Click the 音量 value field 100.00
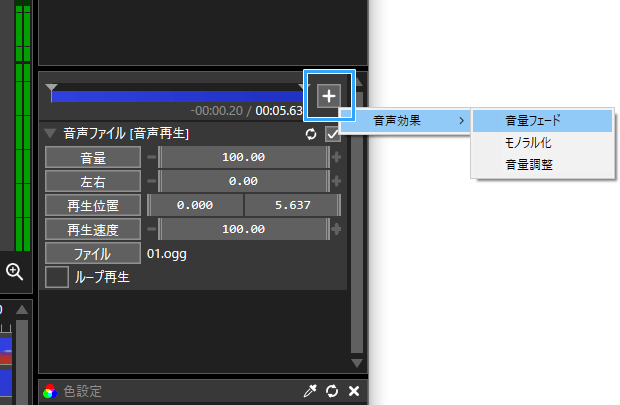This screenshot has width=620, height=405. 244,157
